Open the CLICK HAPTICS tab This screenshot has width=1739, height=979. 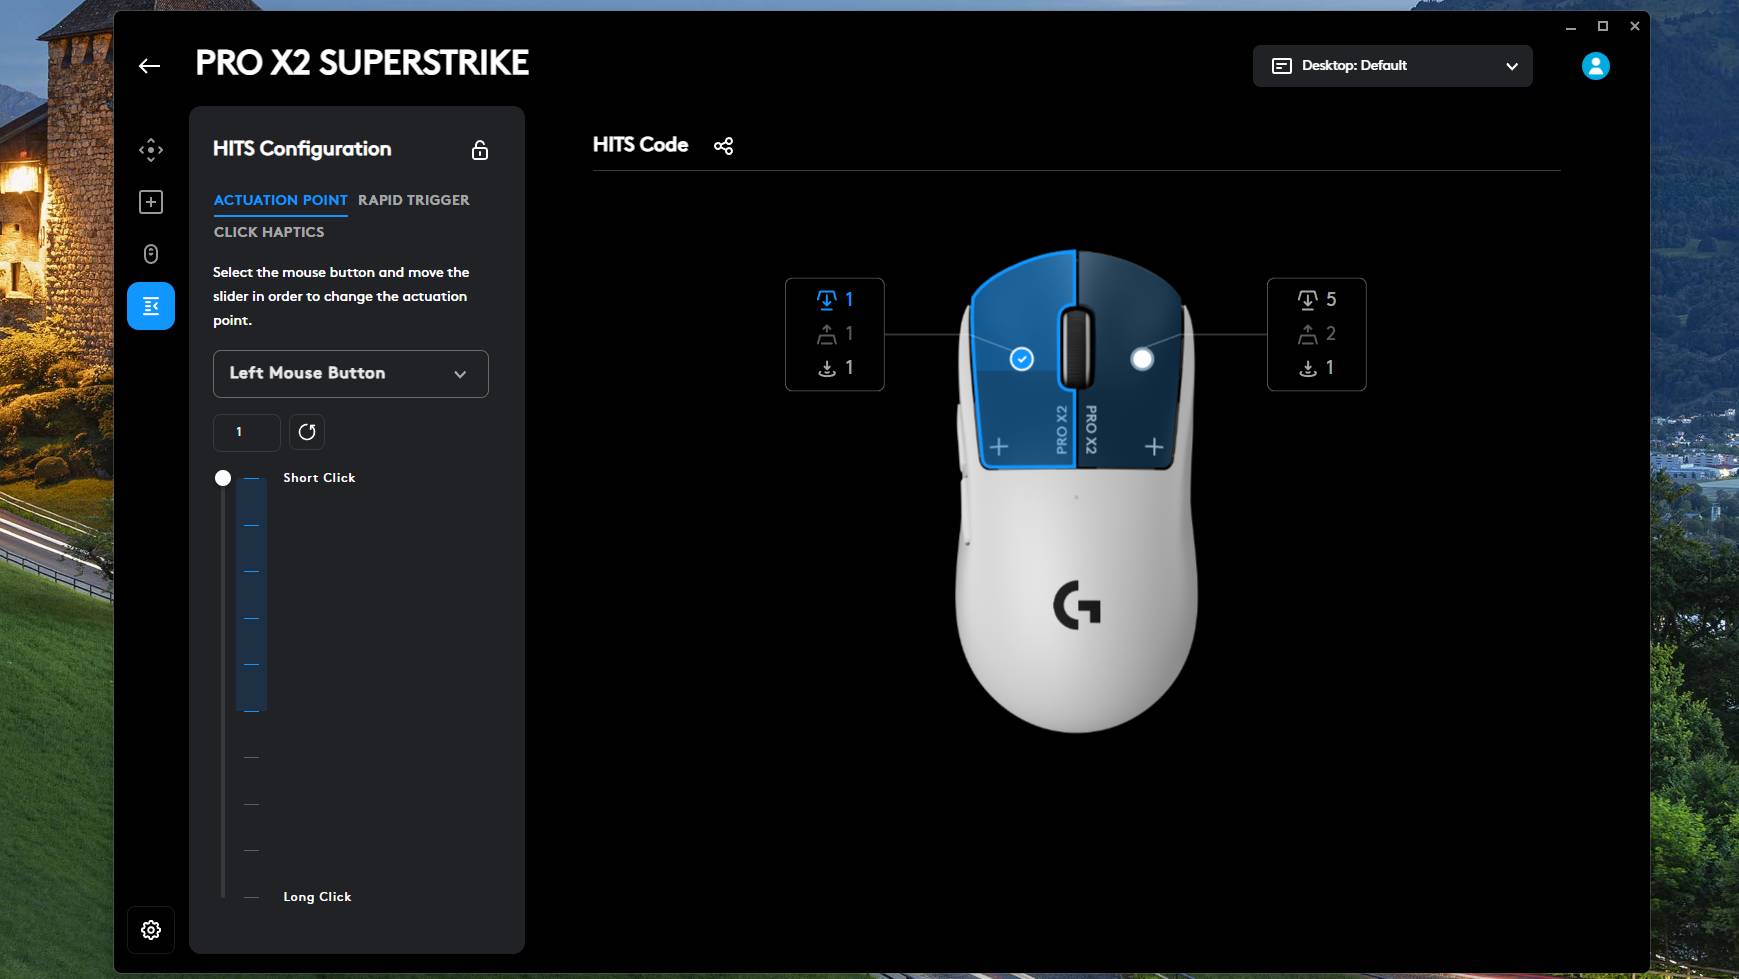(268, 232)
